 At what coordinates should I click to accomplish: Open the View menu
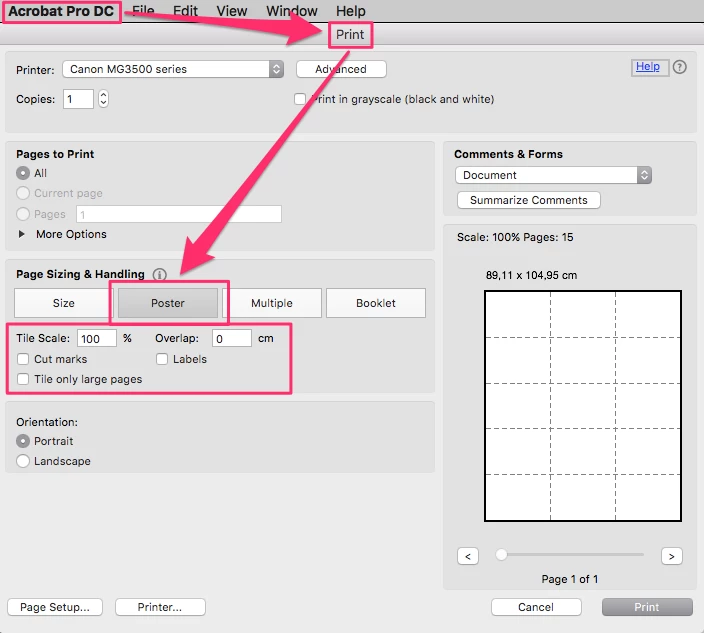(x=232, y=11)
